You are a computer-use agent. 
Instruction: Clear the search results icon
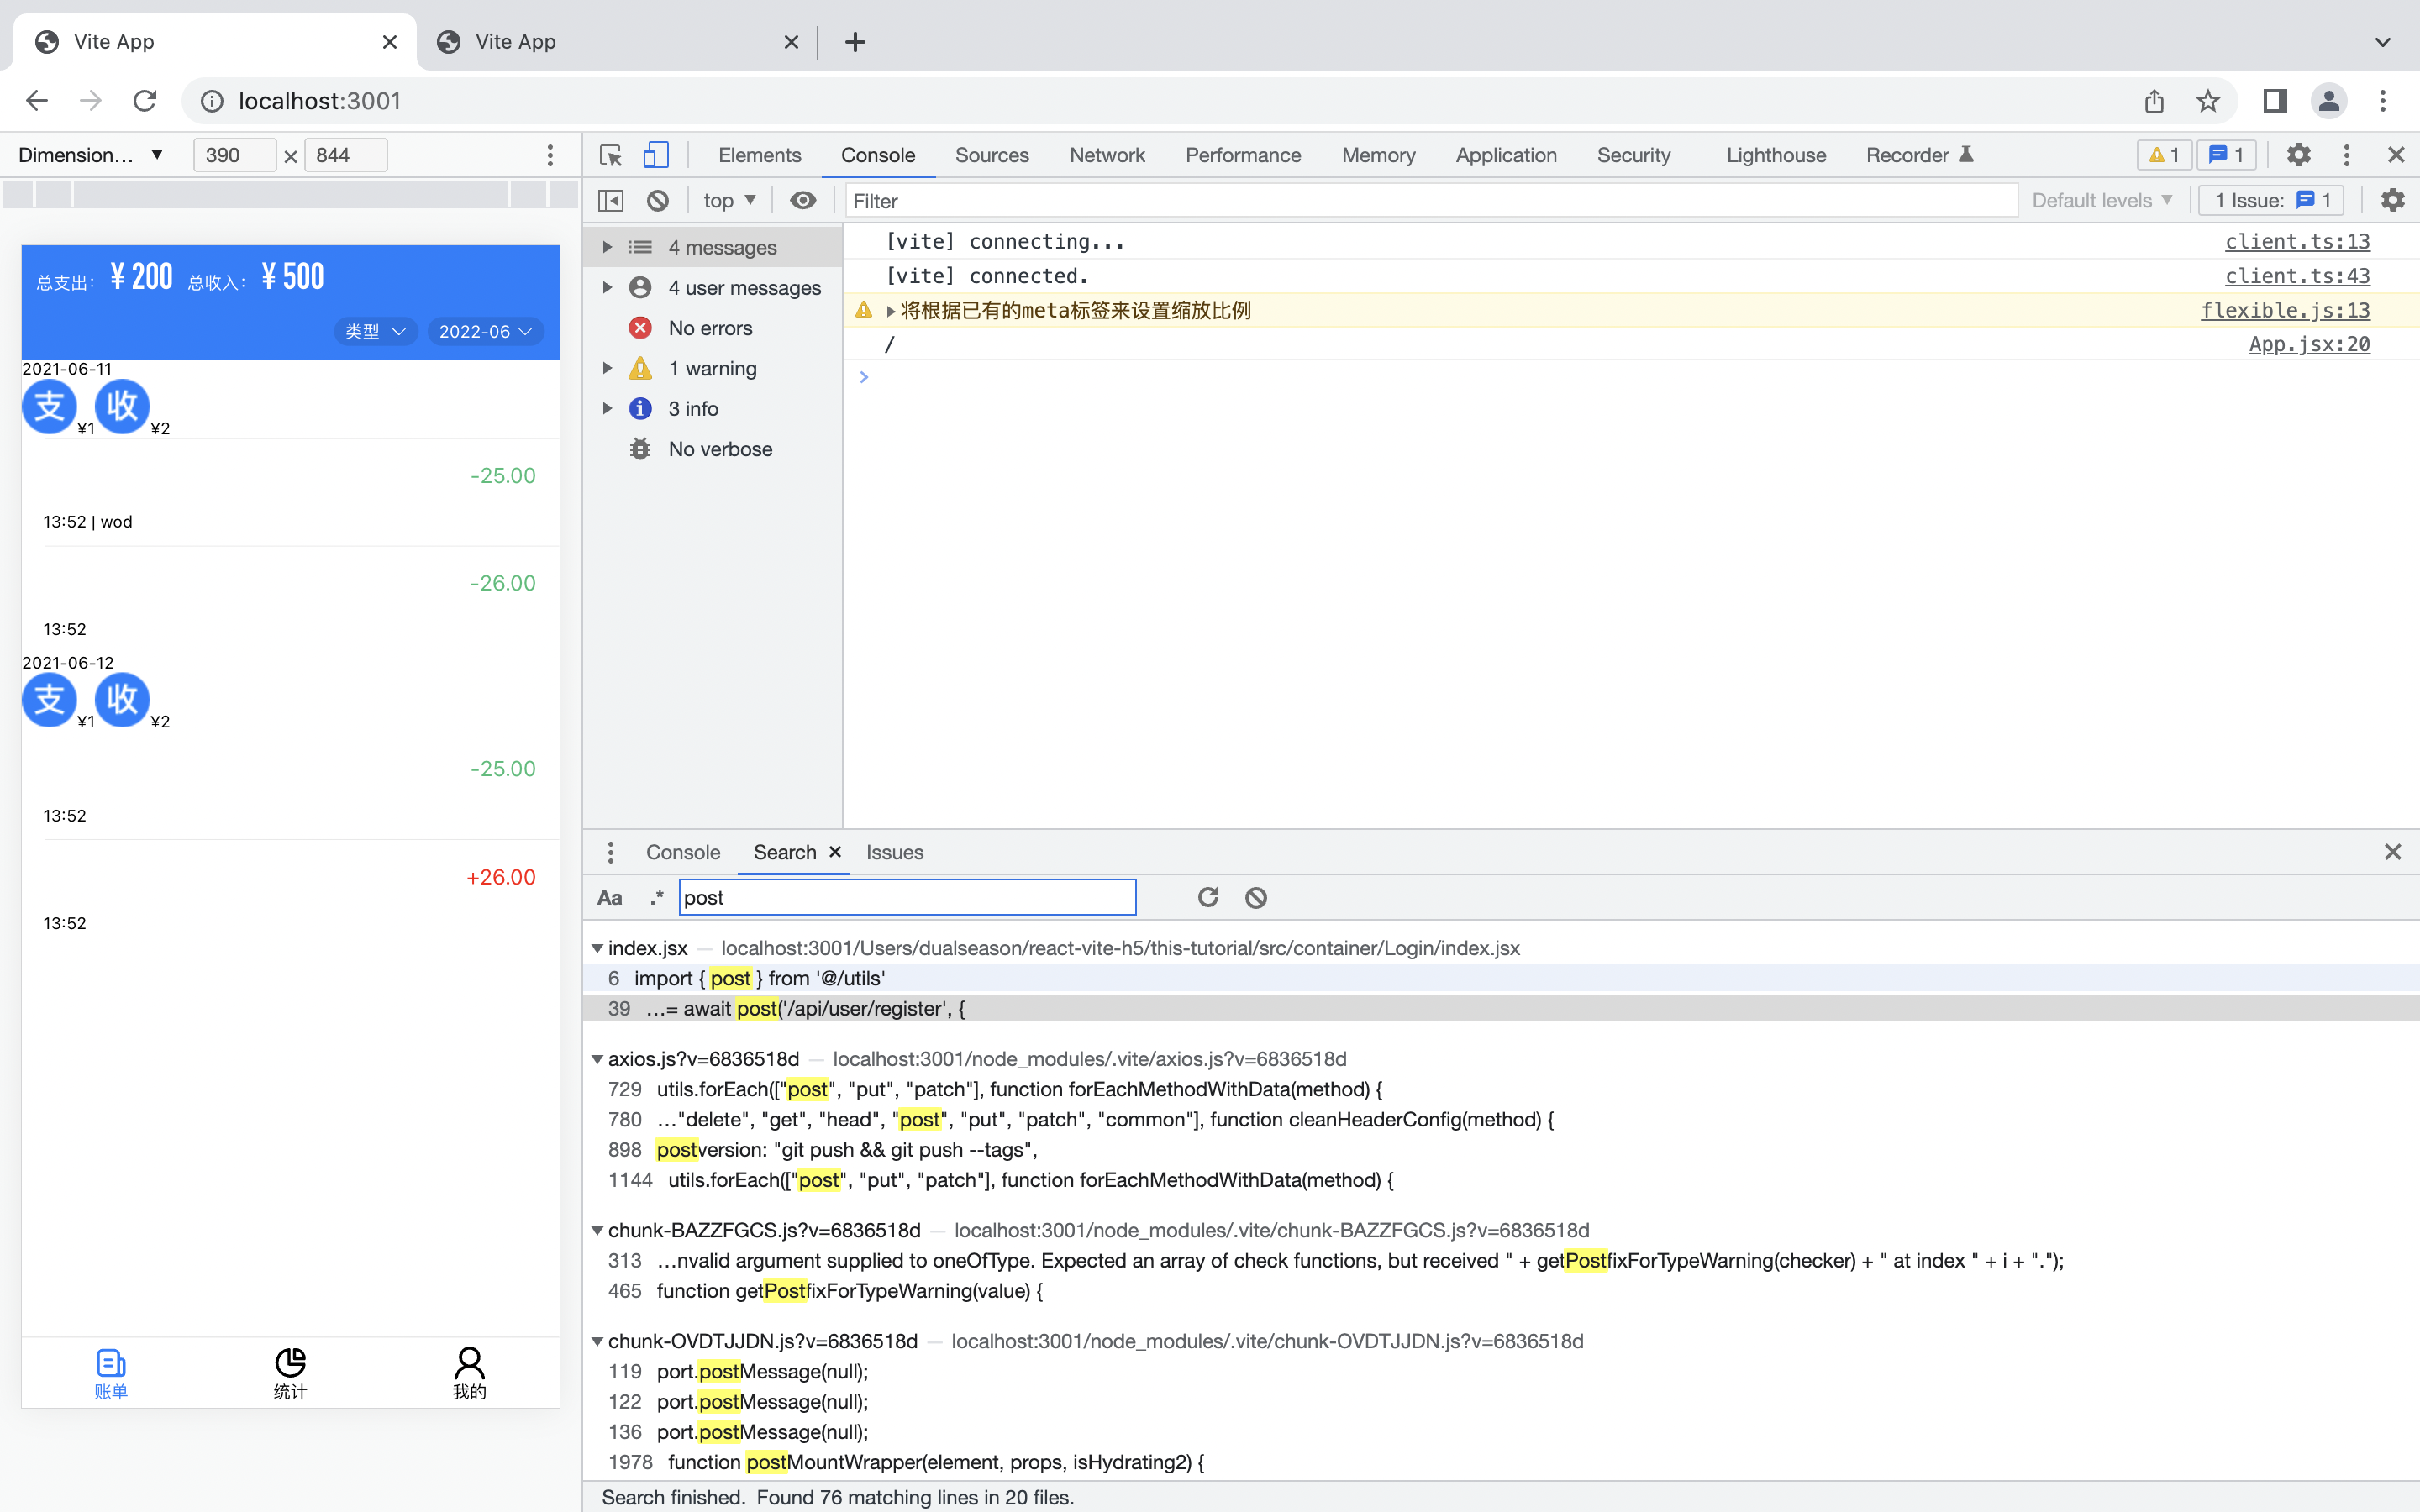tap(1256, 898)
